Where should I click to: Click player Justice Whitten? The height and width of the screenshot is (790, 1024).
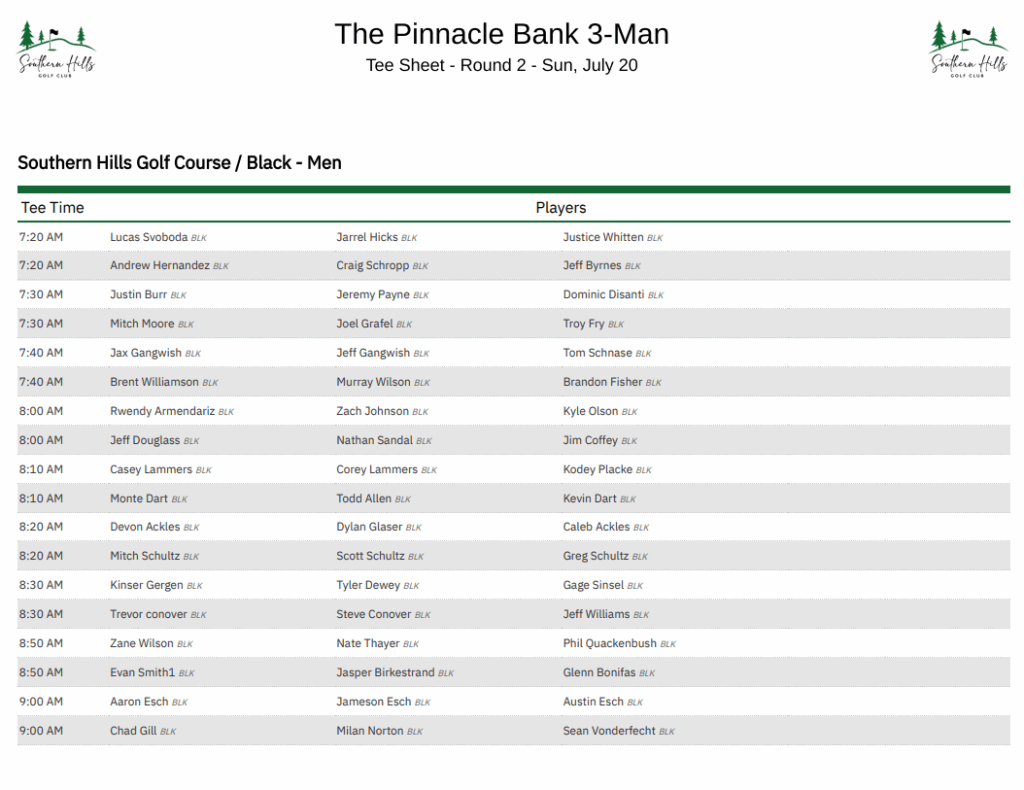coord(603,237)
